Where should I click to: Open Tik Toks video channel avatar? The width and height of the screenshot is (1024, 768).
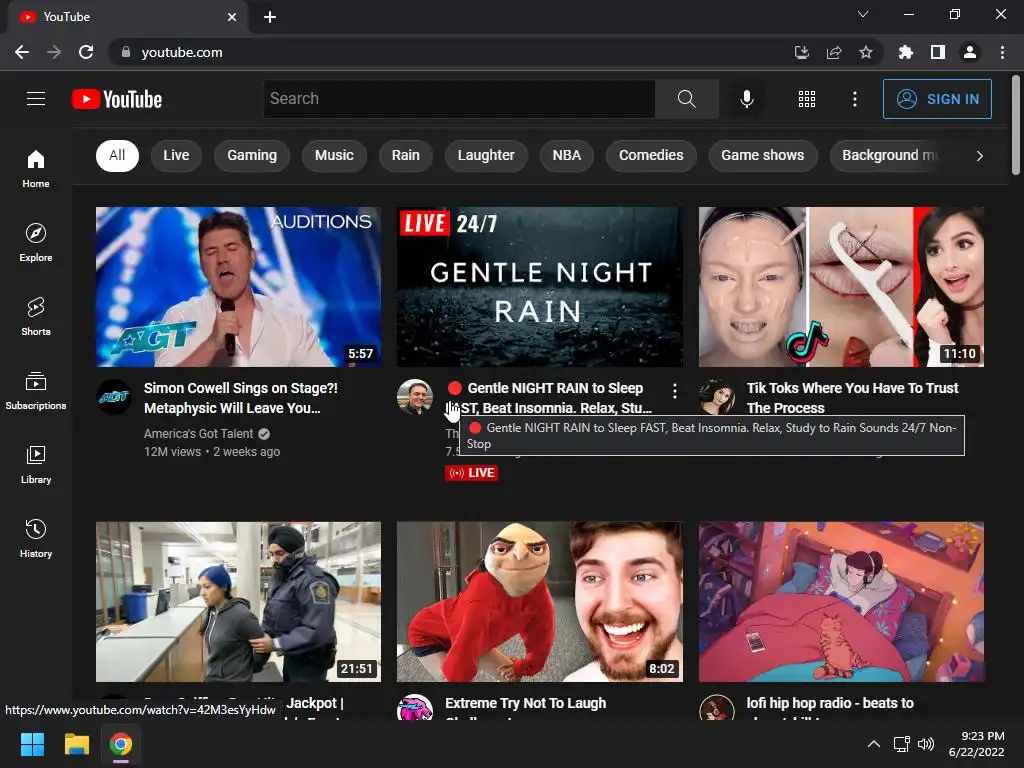(x=716, y=396)
